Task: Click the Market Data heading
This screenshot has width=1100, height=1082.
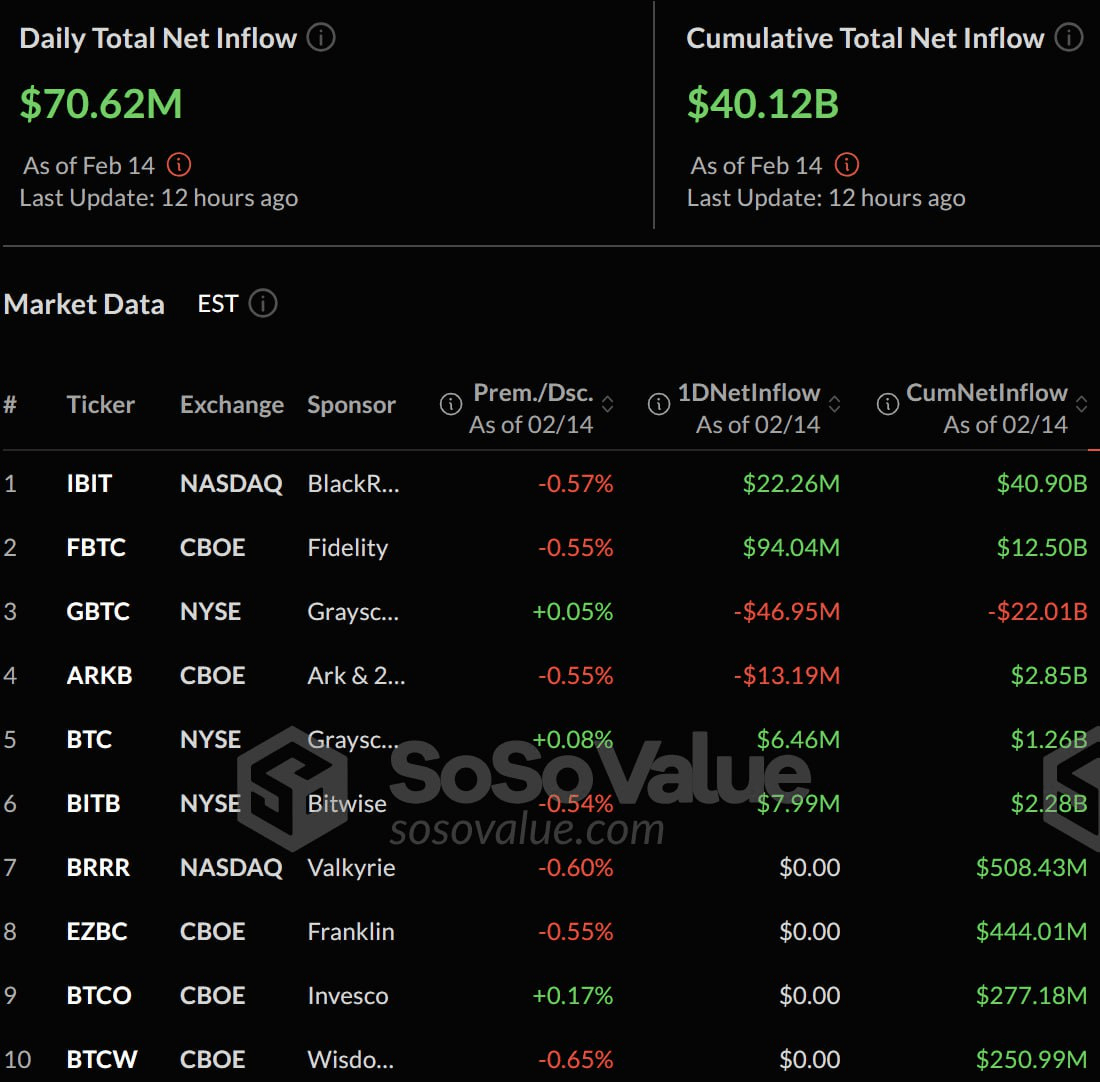Action: tap(84, 304)
